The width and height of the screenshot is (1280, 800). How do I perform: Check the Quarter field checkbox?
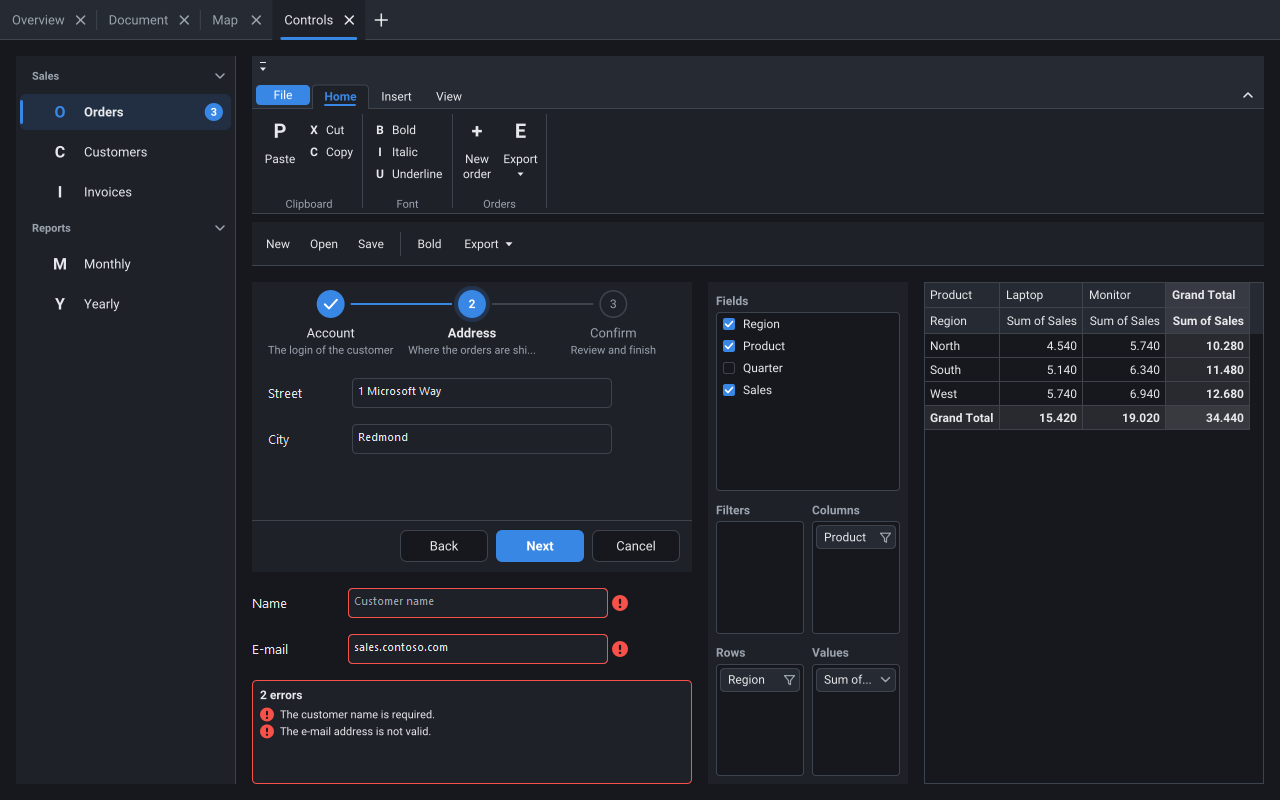click(x=729, y=368)
